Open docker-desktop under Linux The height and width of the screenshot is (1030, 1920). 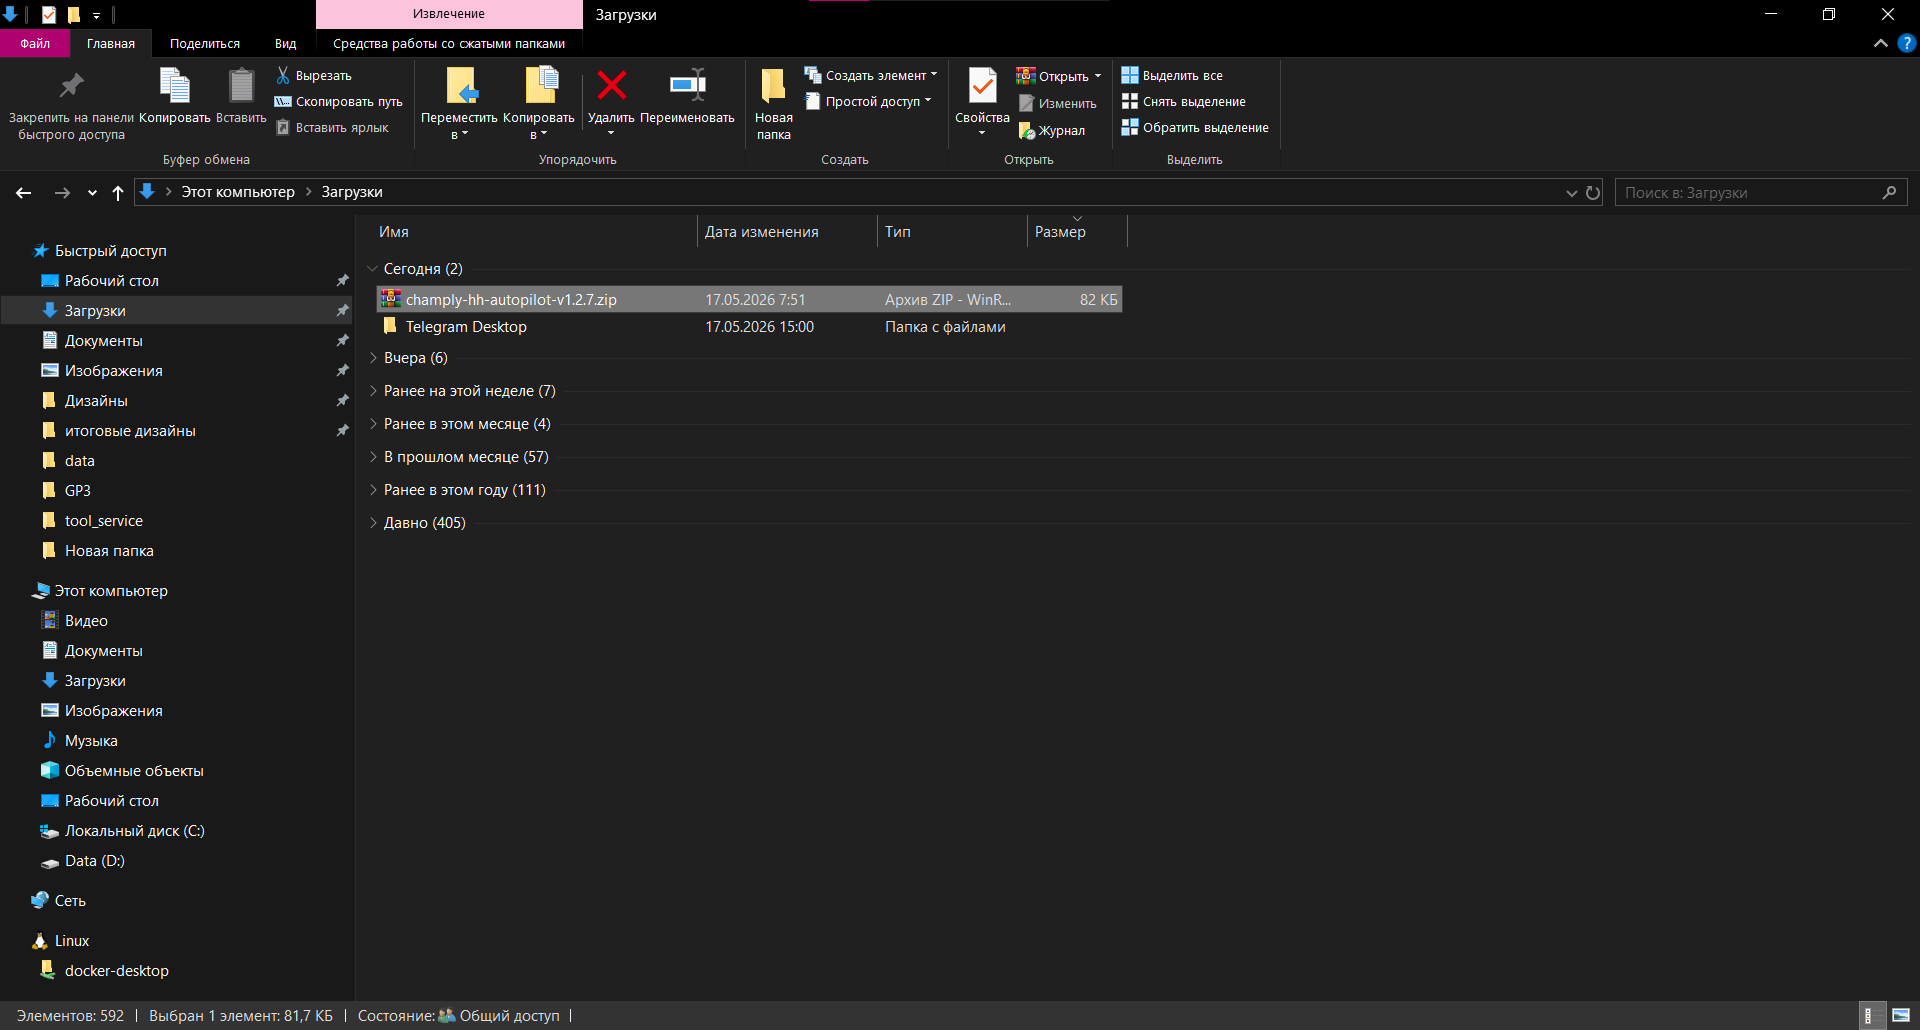pyautogui.click(x=116, y=971)
